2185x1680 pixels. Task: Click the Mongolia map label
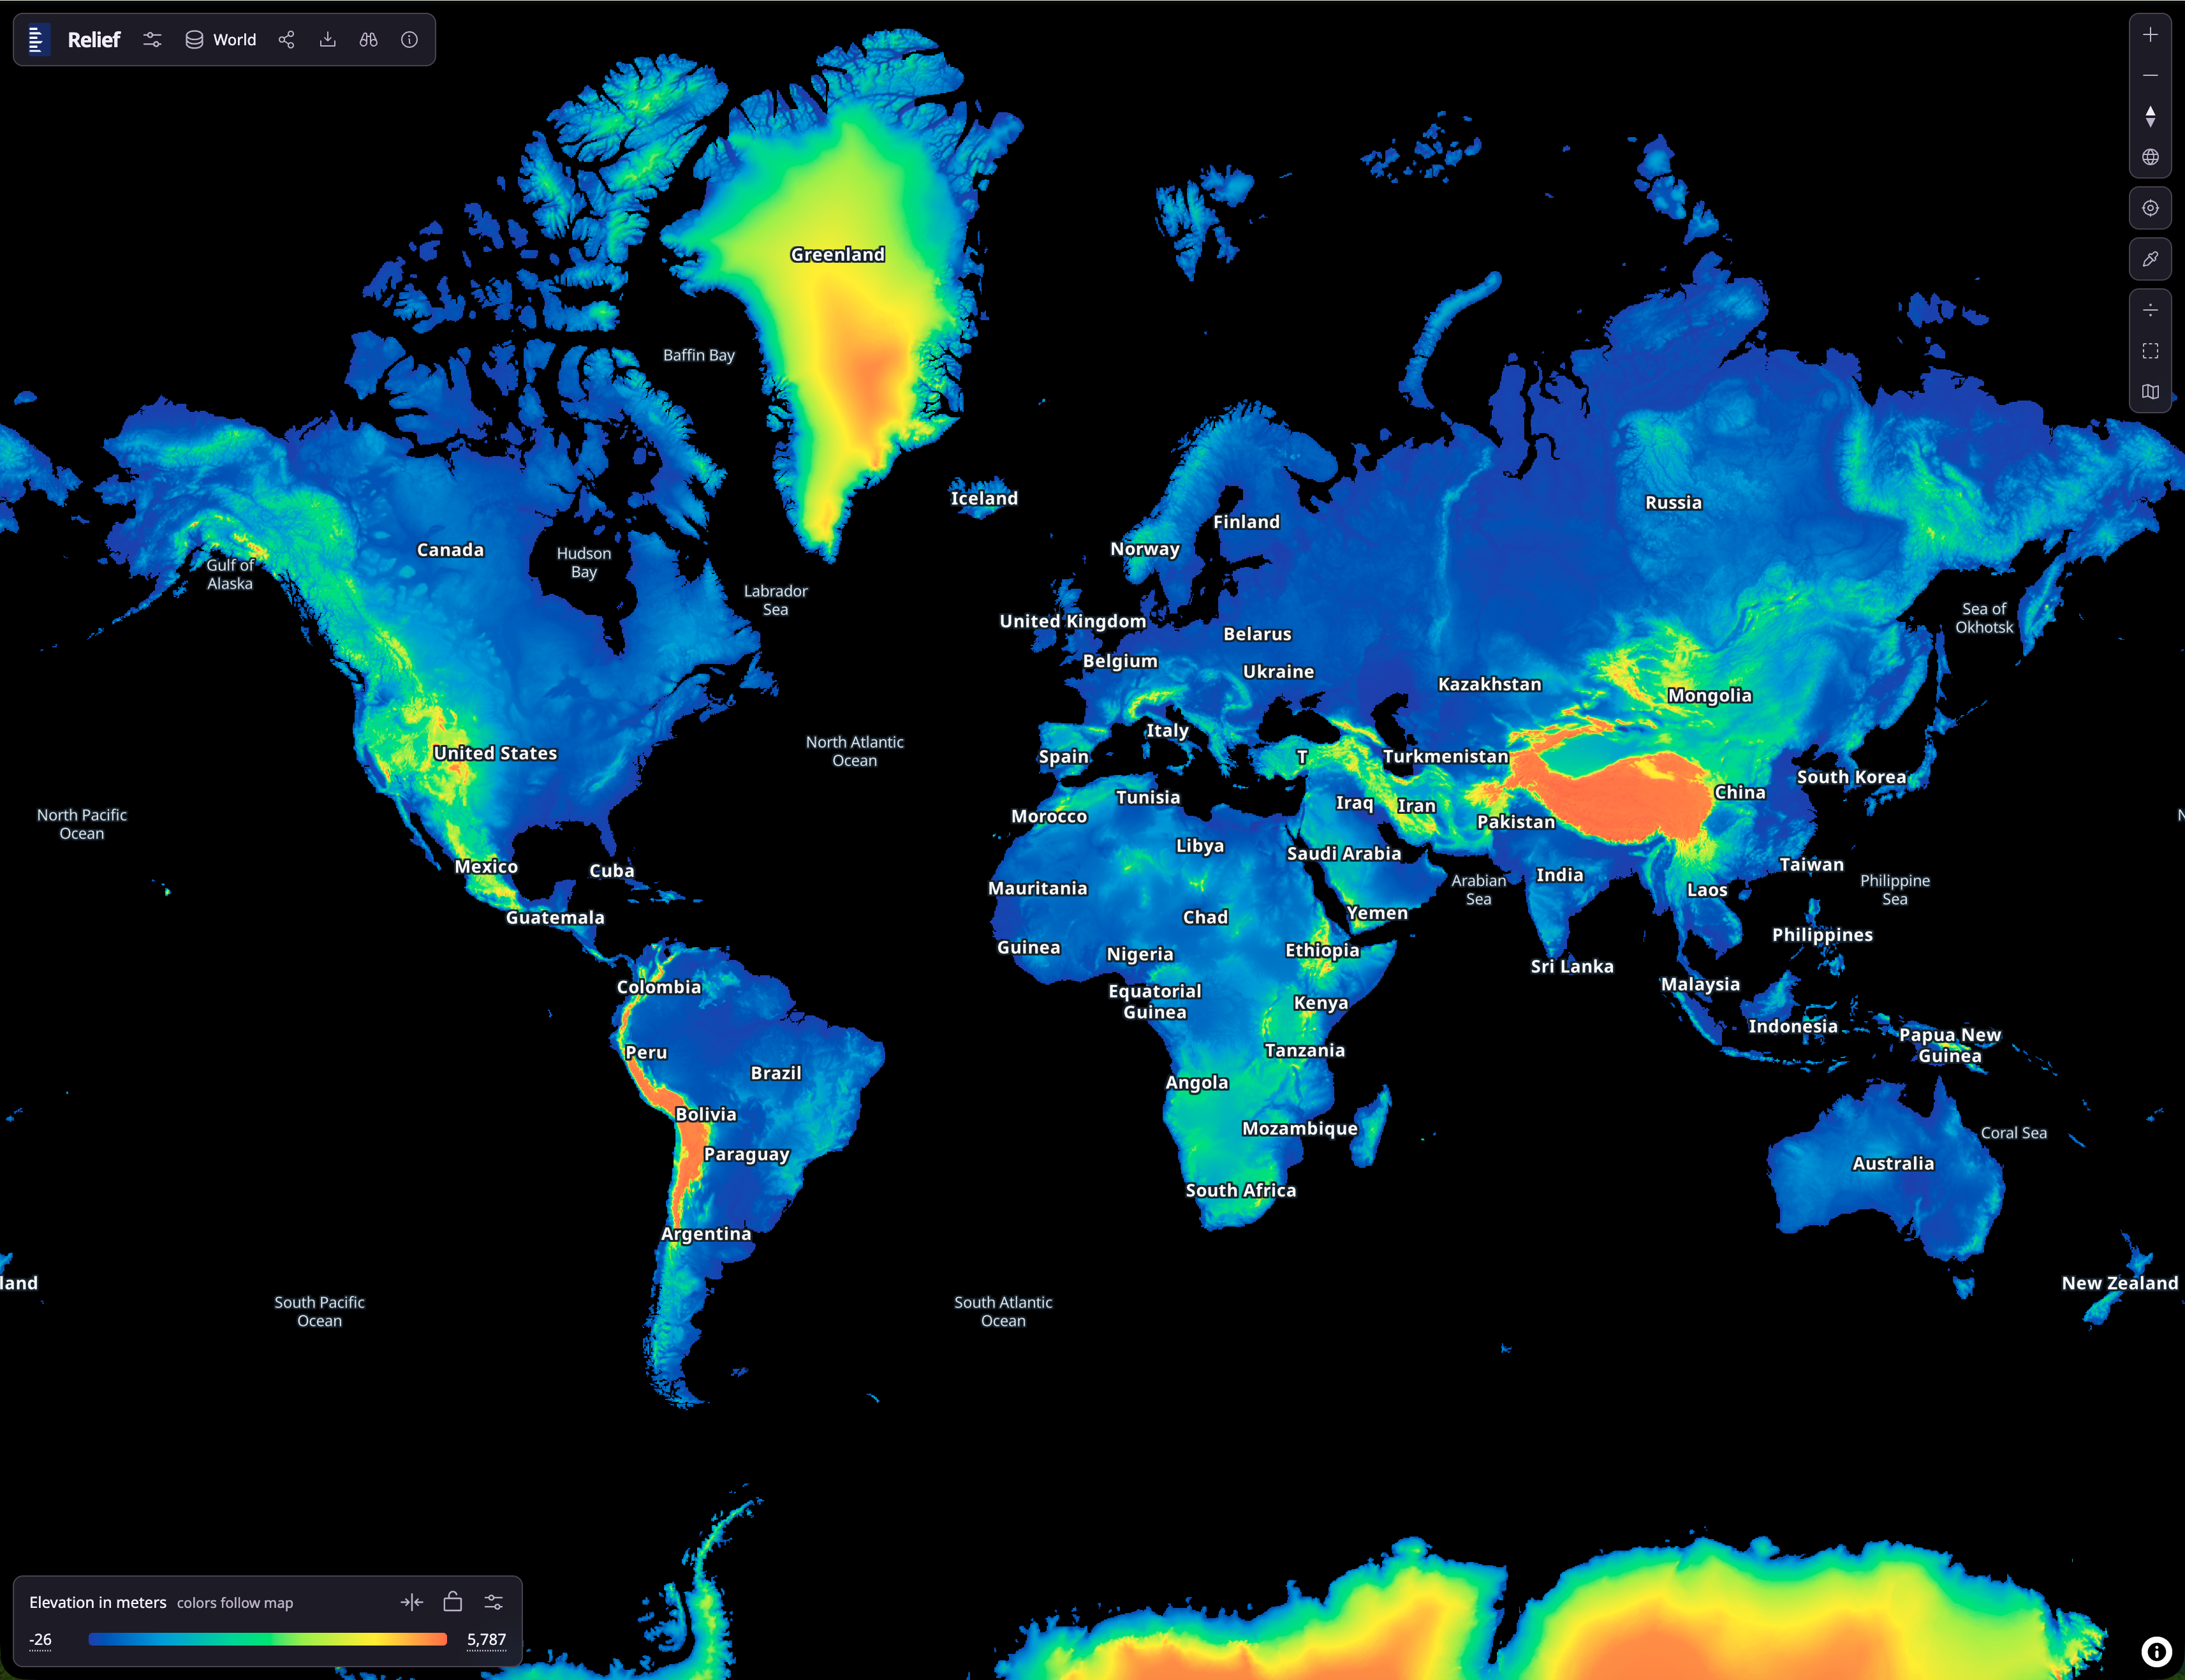(x=1709, y=696)
